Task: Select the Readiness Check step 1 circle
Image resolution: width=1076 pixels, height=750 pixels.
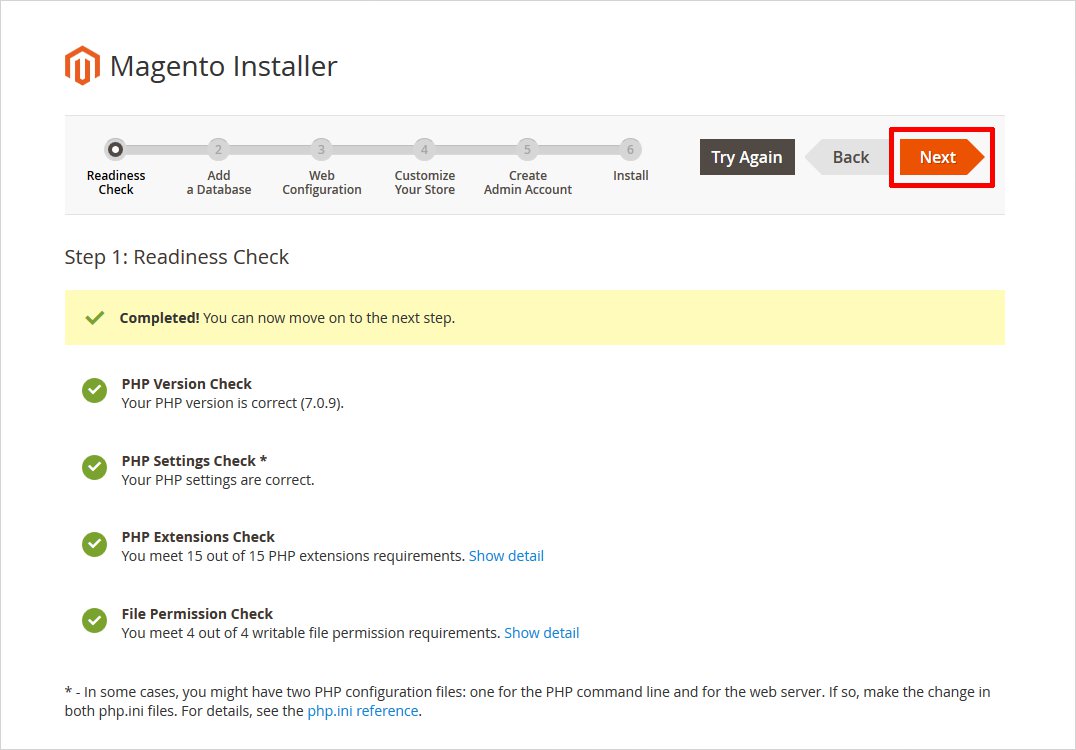Action: pyautogui.click(x=115, y=150)
